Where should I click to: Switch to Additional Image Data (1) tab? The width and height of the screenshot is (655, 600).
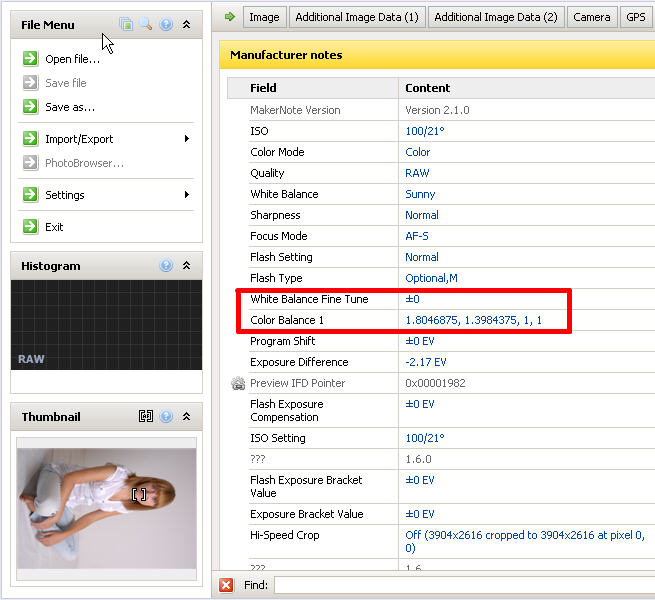tap(357, 17)
